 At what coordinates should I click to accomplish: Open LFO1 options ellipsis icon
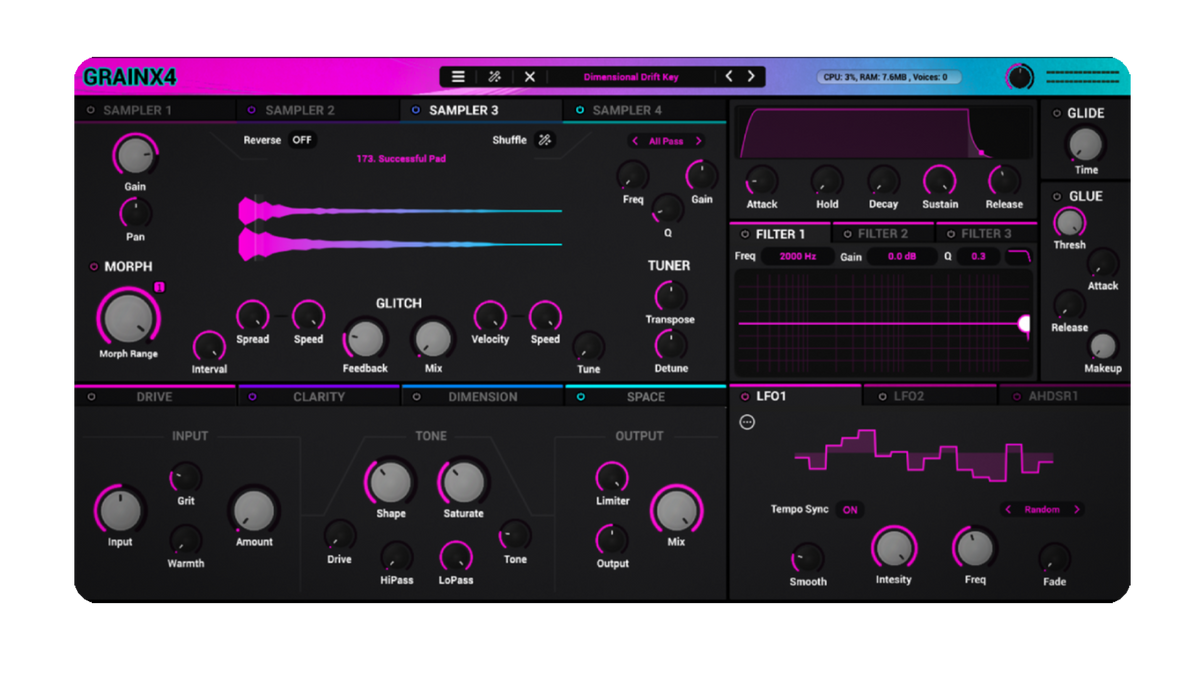tap(747, 422)
